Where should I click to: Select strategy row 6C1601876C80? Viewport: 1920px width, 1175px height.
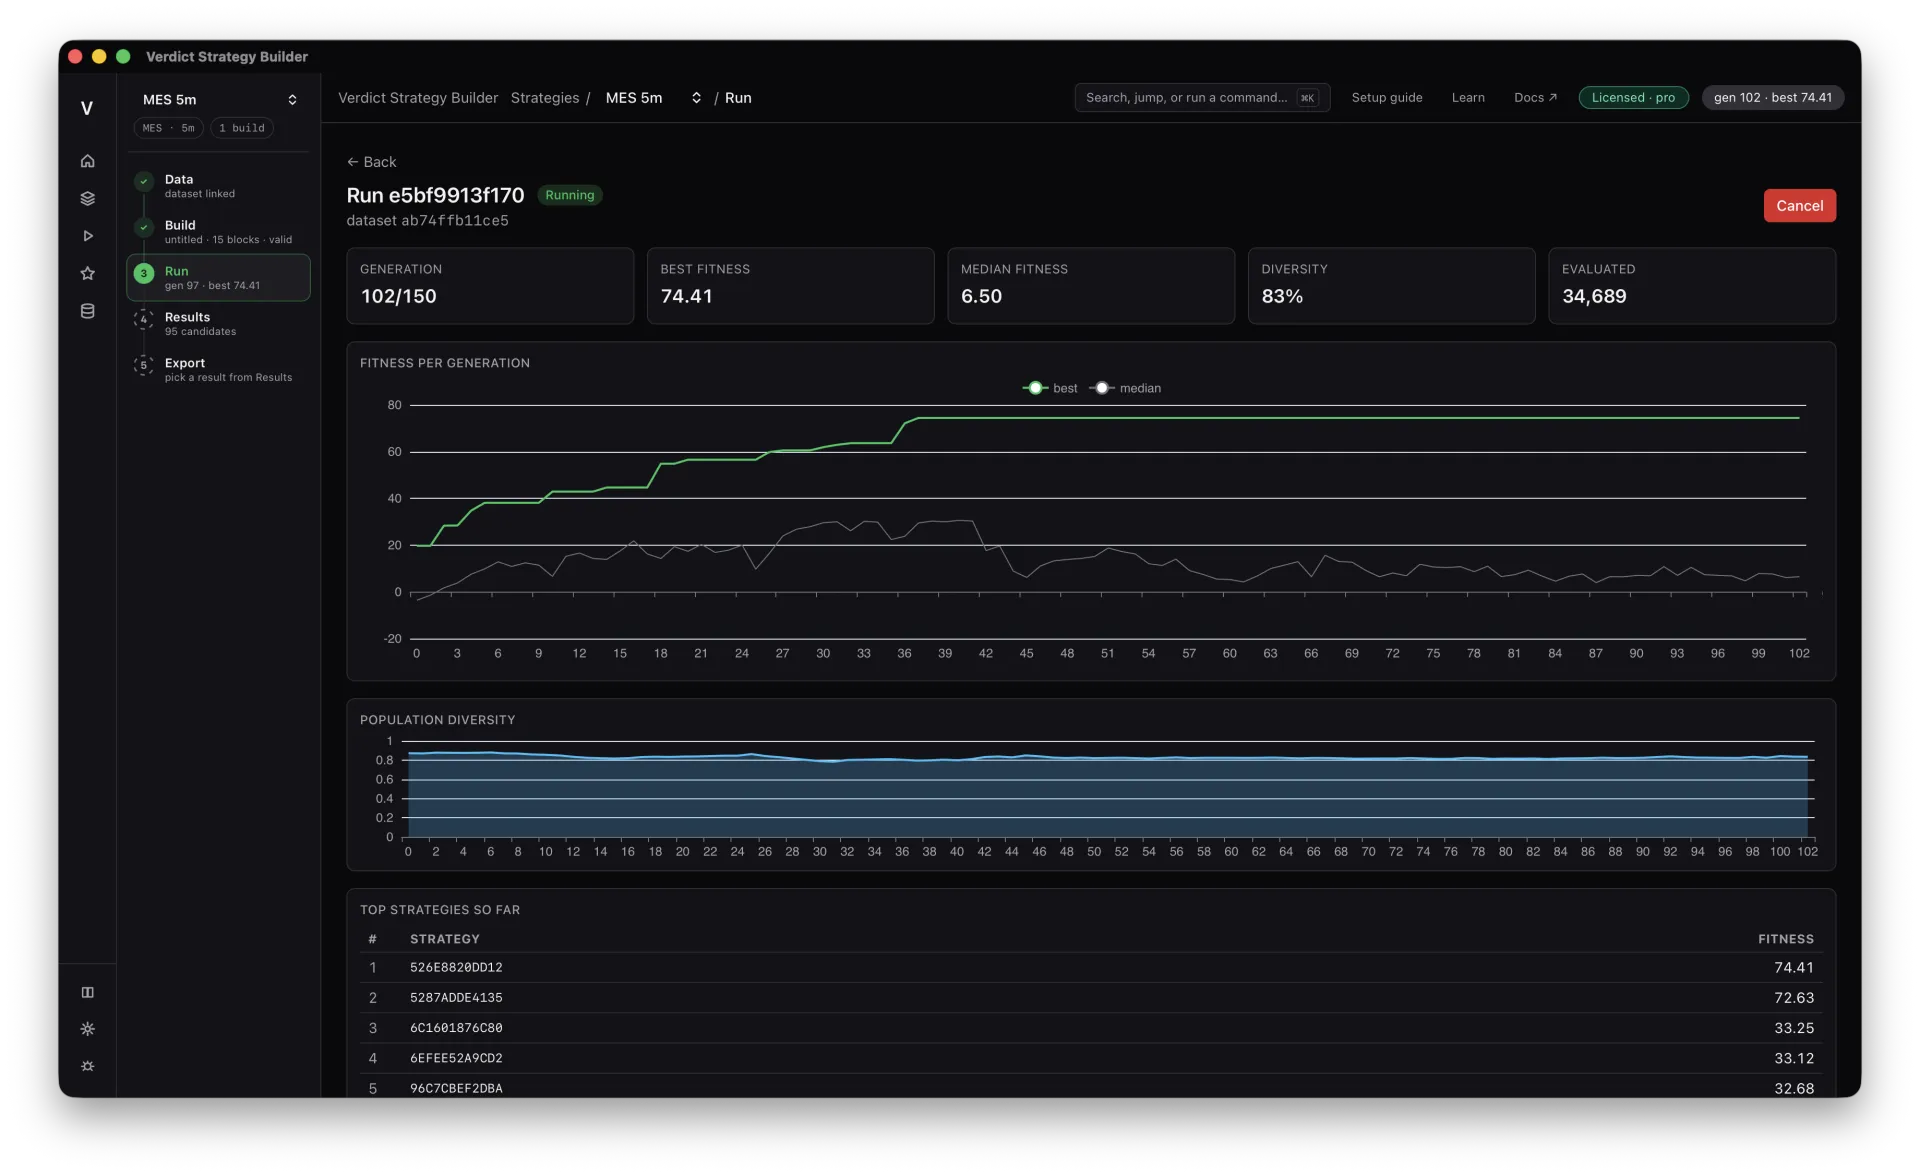1090,1028
